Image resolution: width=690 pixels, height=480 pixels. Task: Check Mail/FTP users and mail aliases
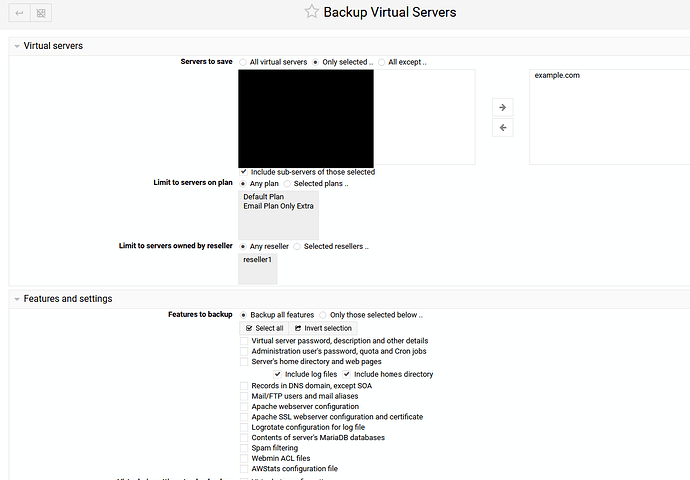(x=244, y=396)
